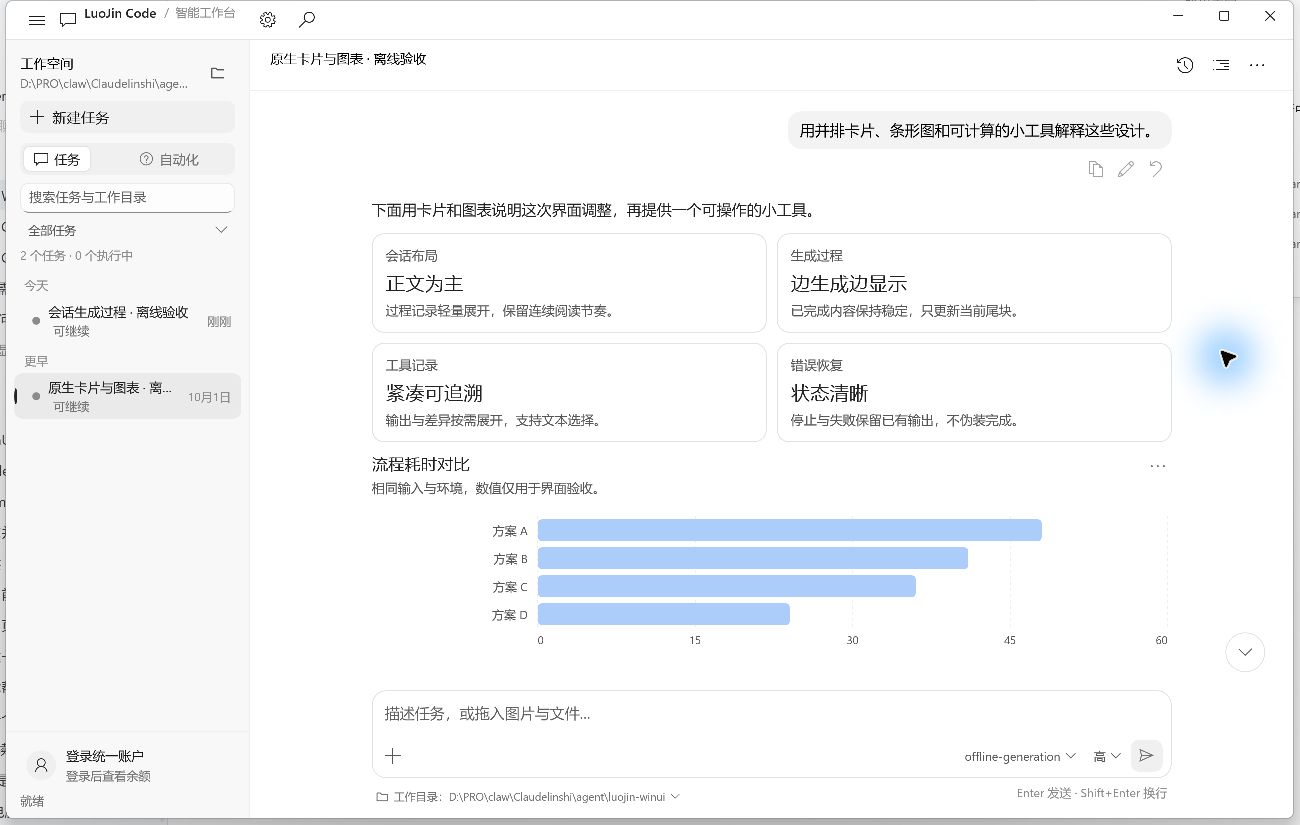Open the history clock icon in the header
Image resolution: width=1300 pixels, height=825 pixels.
(1185, 65)
